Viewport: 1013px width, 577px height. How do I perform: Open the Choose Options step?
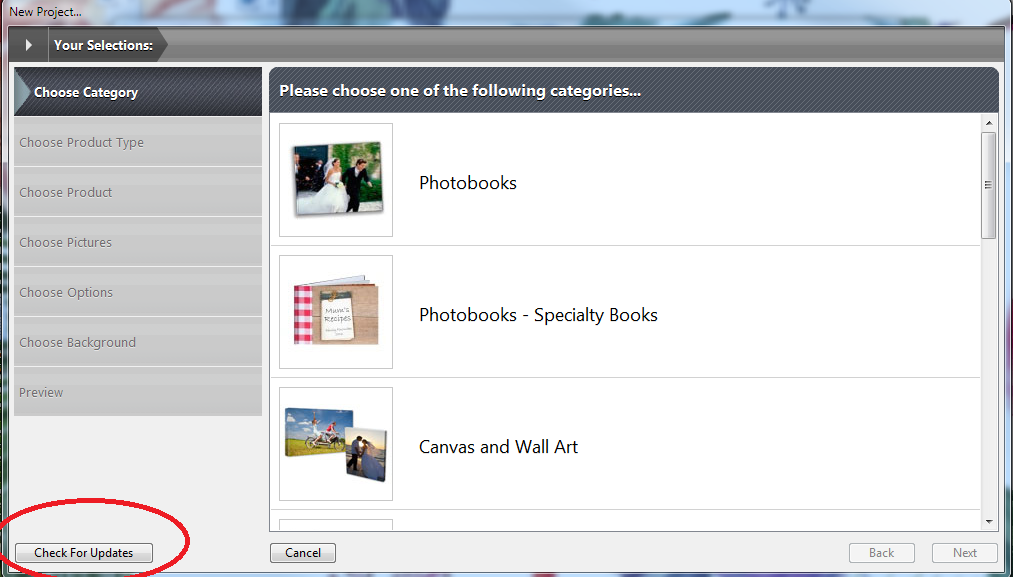(x=138, y=292)
